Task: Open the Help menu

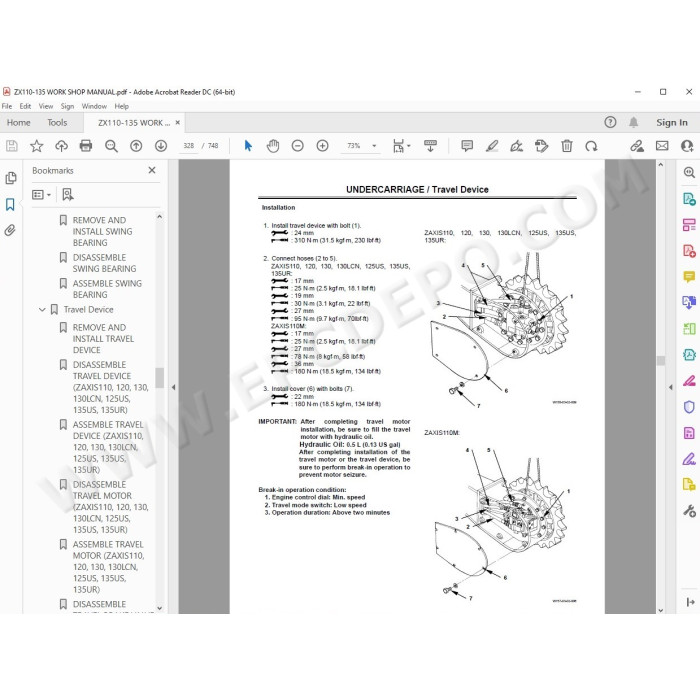Action: (121, 106)
